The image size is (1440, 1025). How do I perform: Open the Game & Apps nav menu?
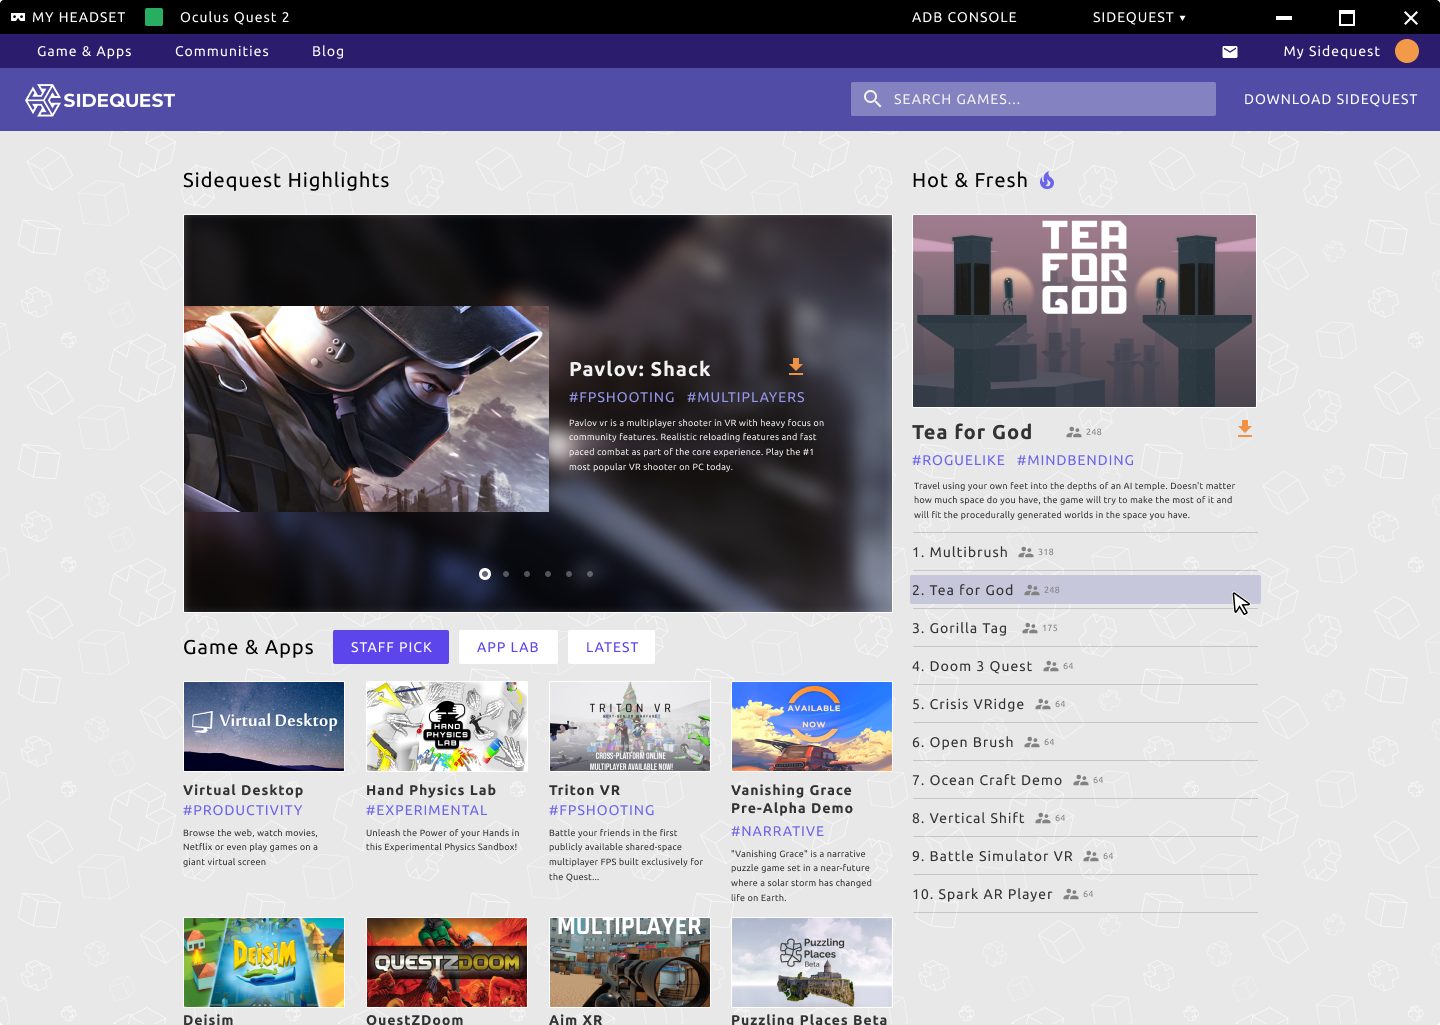point(84,51)
